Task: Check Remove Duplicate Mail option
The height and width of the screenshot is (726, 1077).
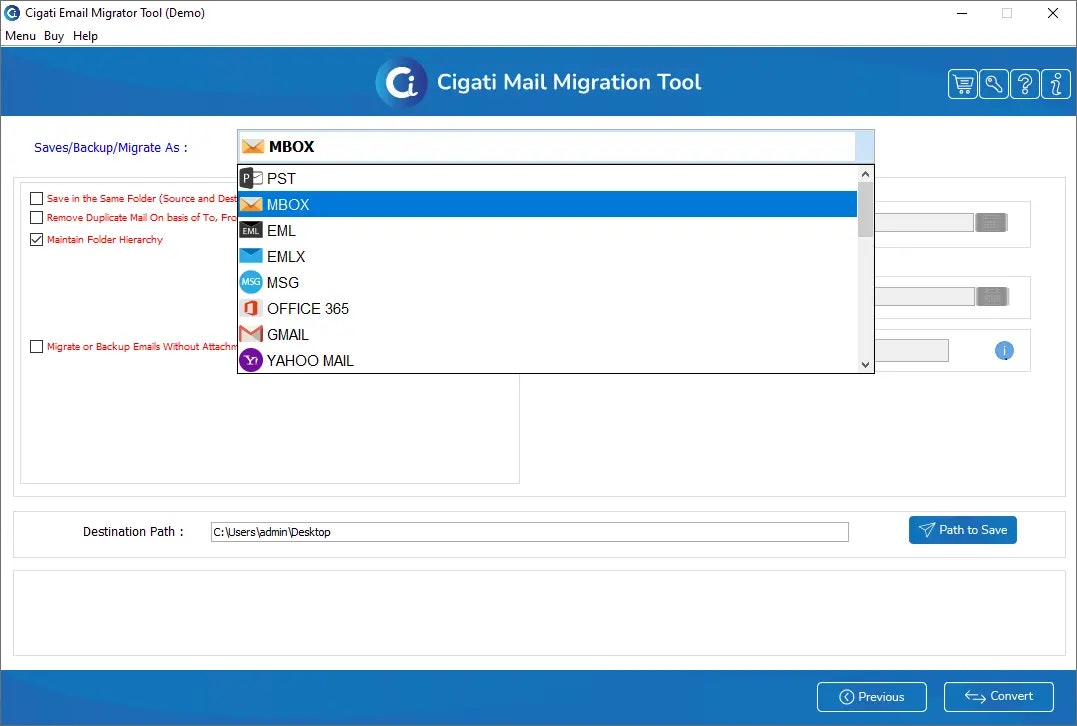Action: click(36, 218)
